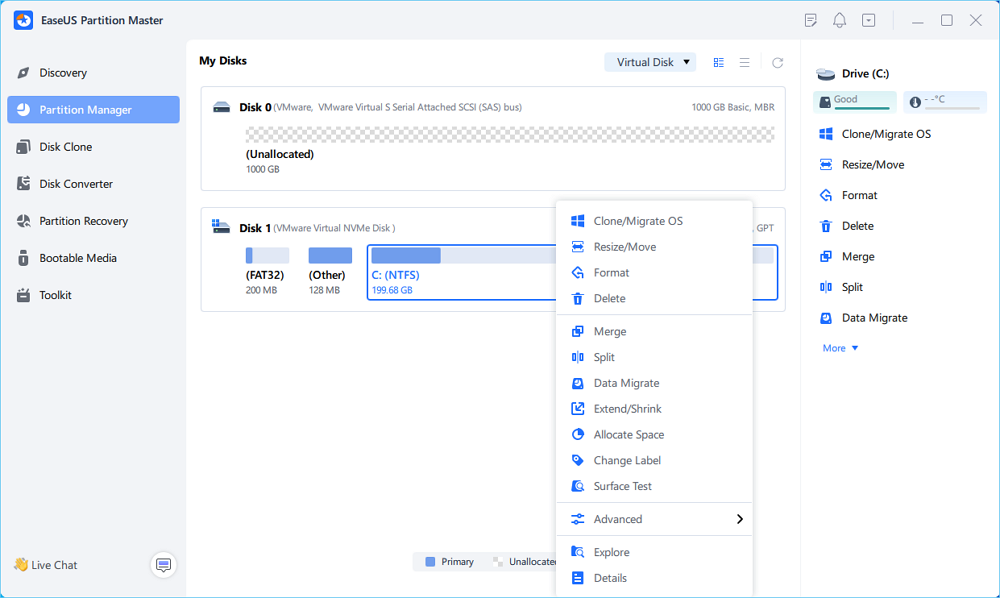Screen dimensions: 1000x598
Task: Open Partition Recovery in sidebar
Action: (83, 221)
